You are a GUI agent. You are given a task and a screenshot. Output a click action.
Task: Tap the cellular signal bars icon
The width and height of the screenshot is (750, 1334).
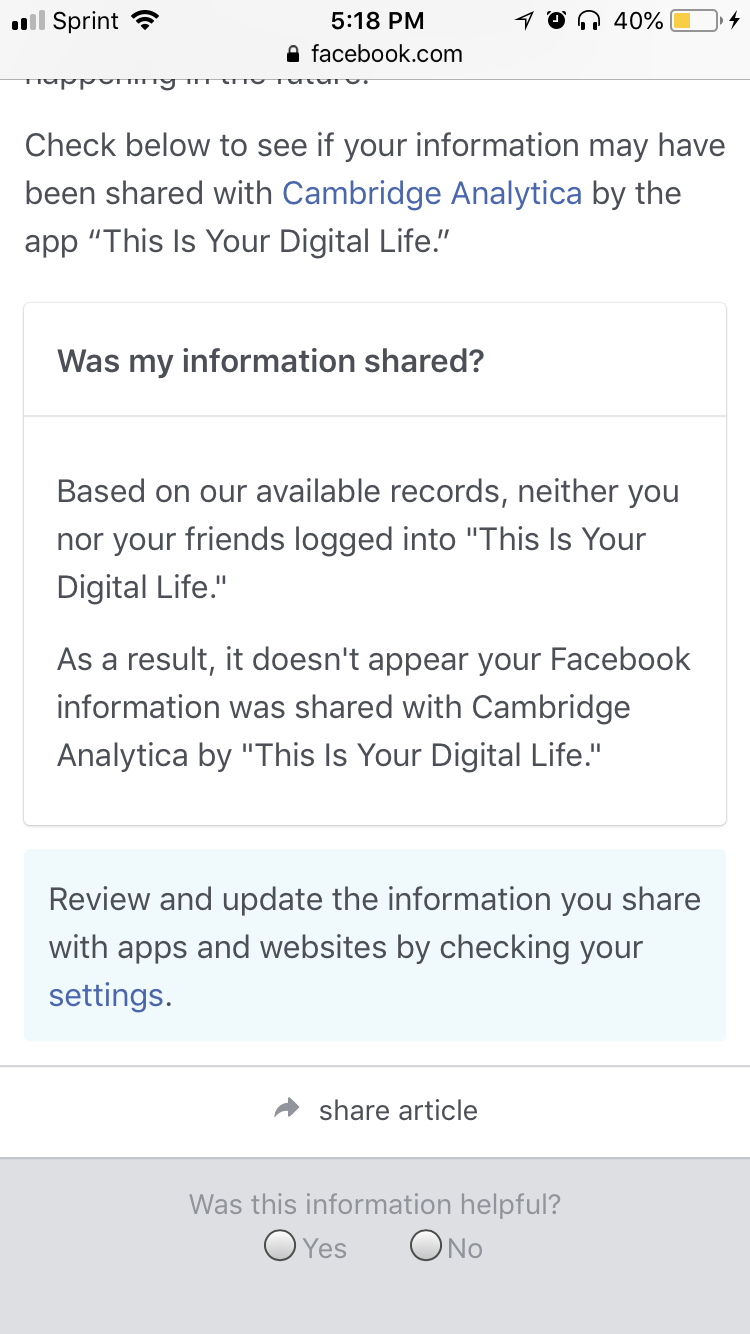click(x=27, y=20)
